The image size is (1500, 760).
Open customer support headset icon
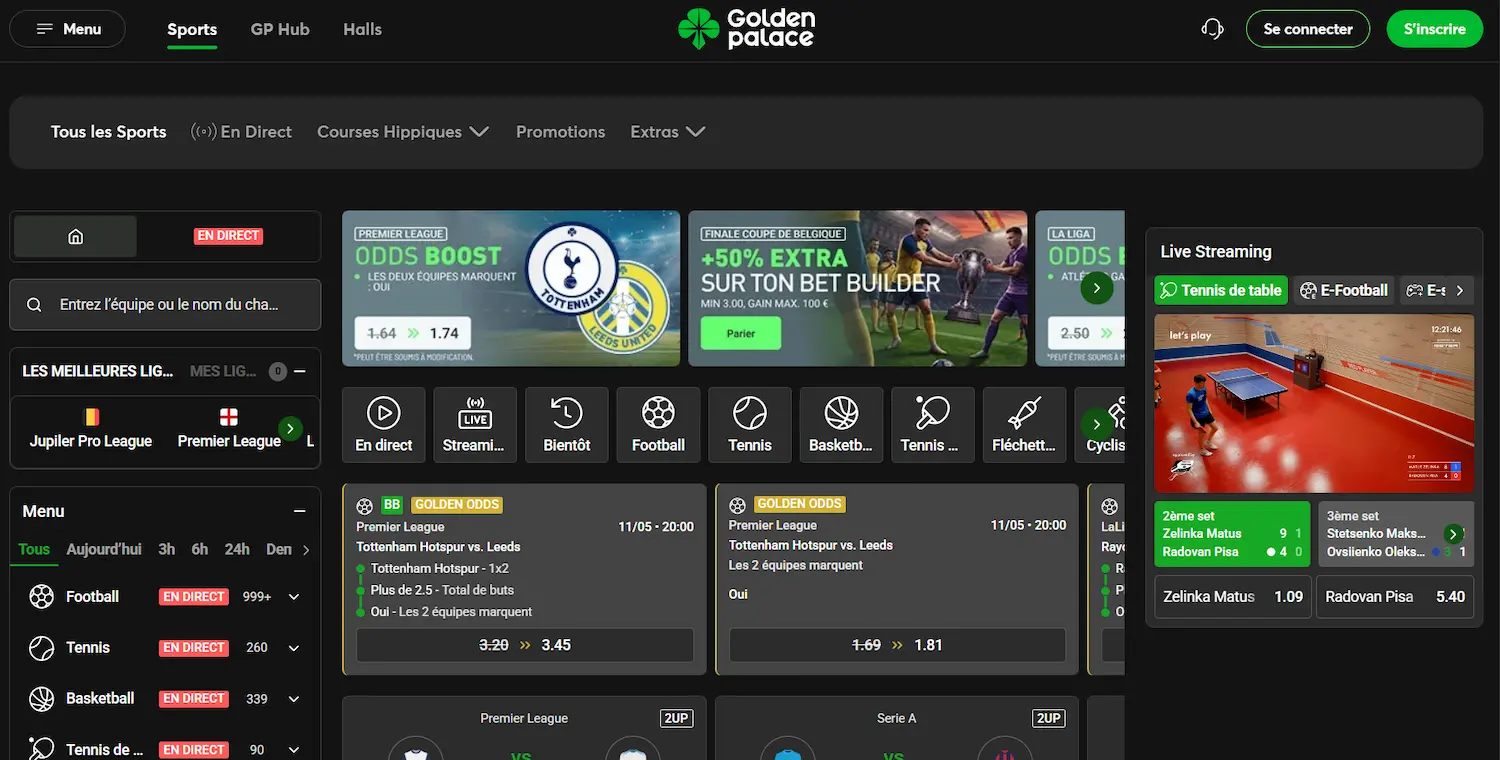coord(1212,29)
